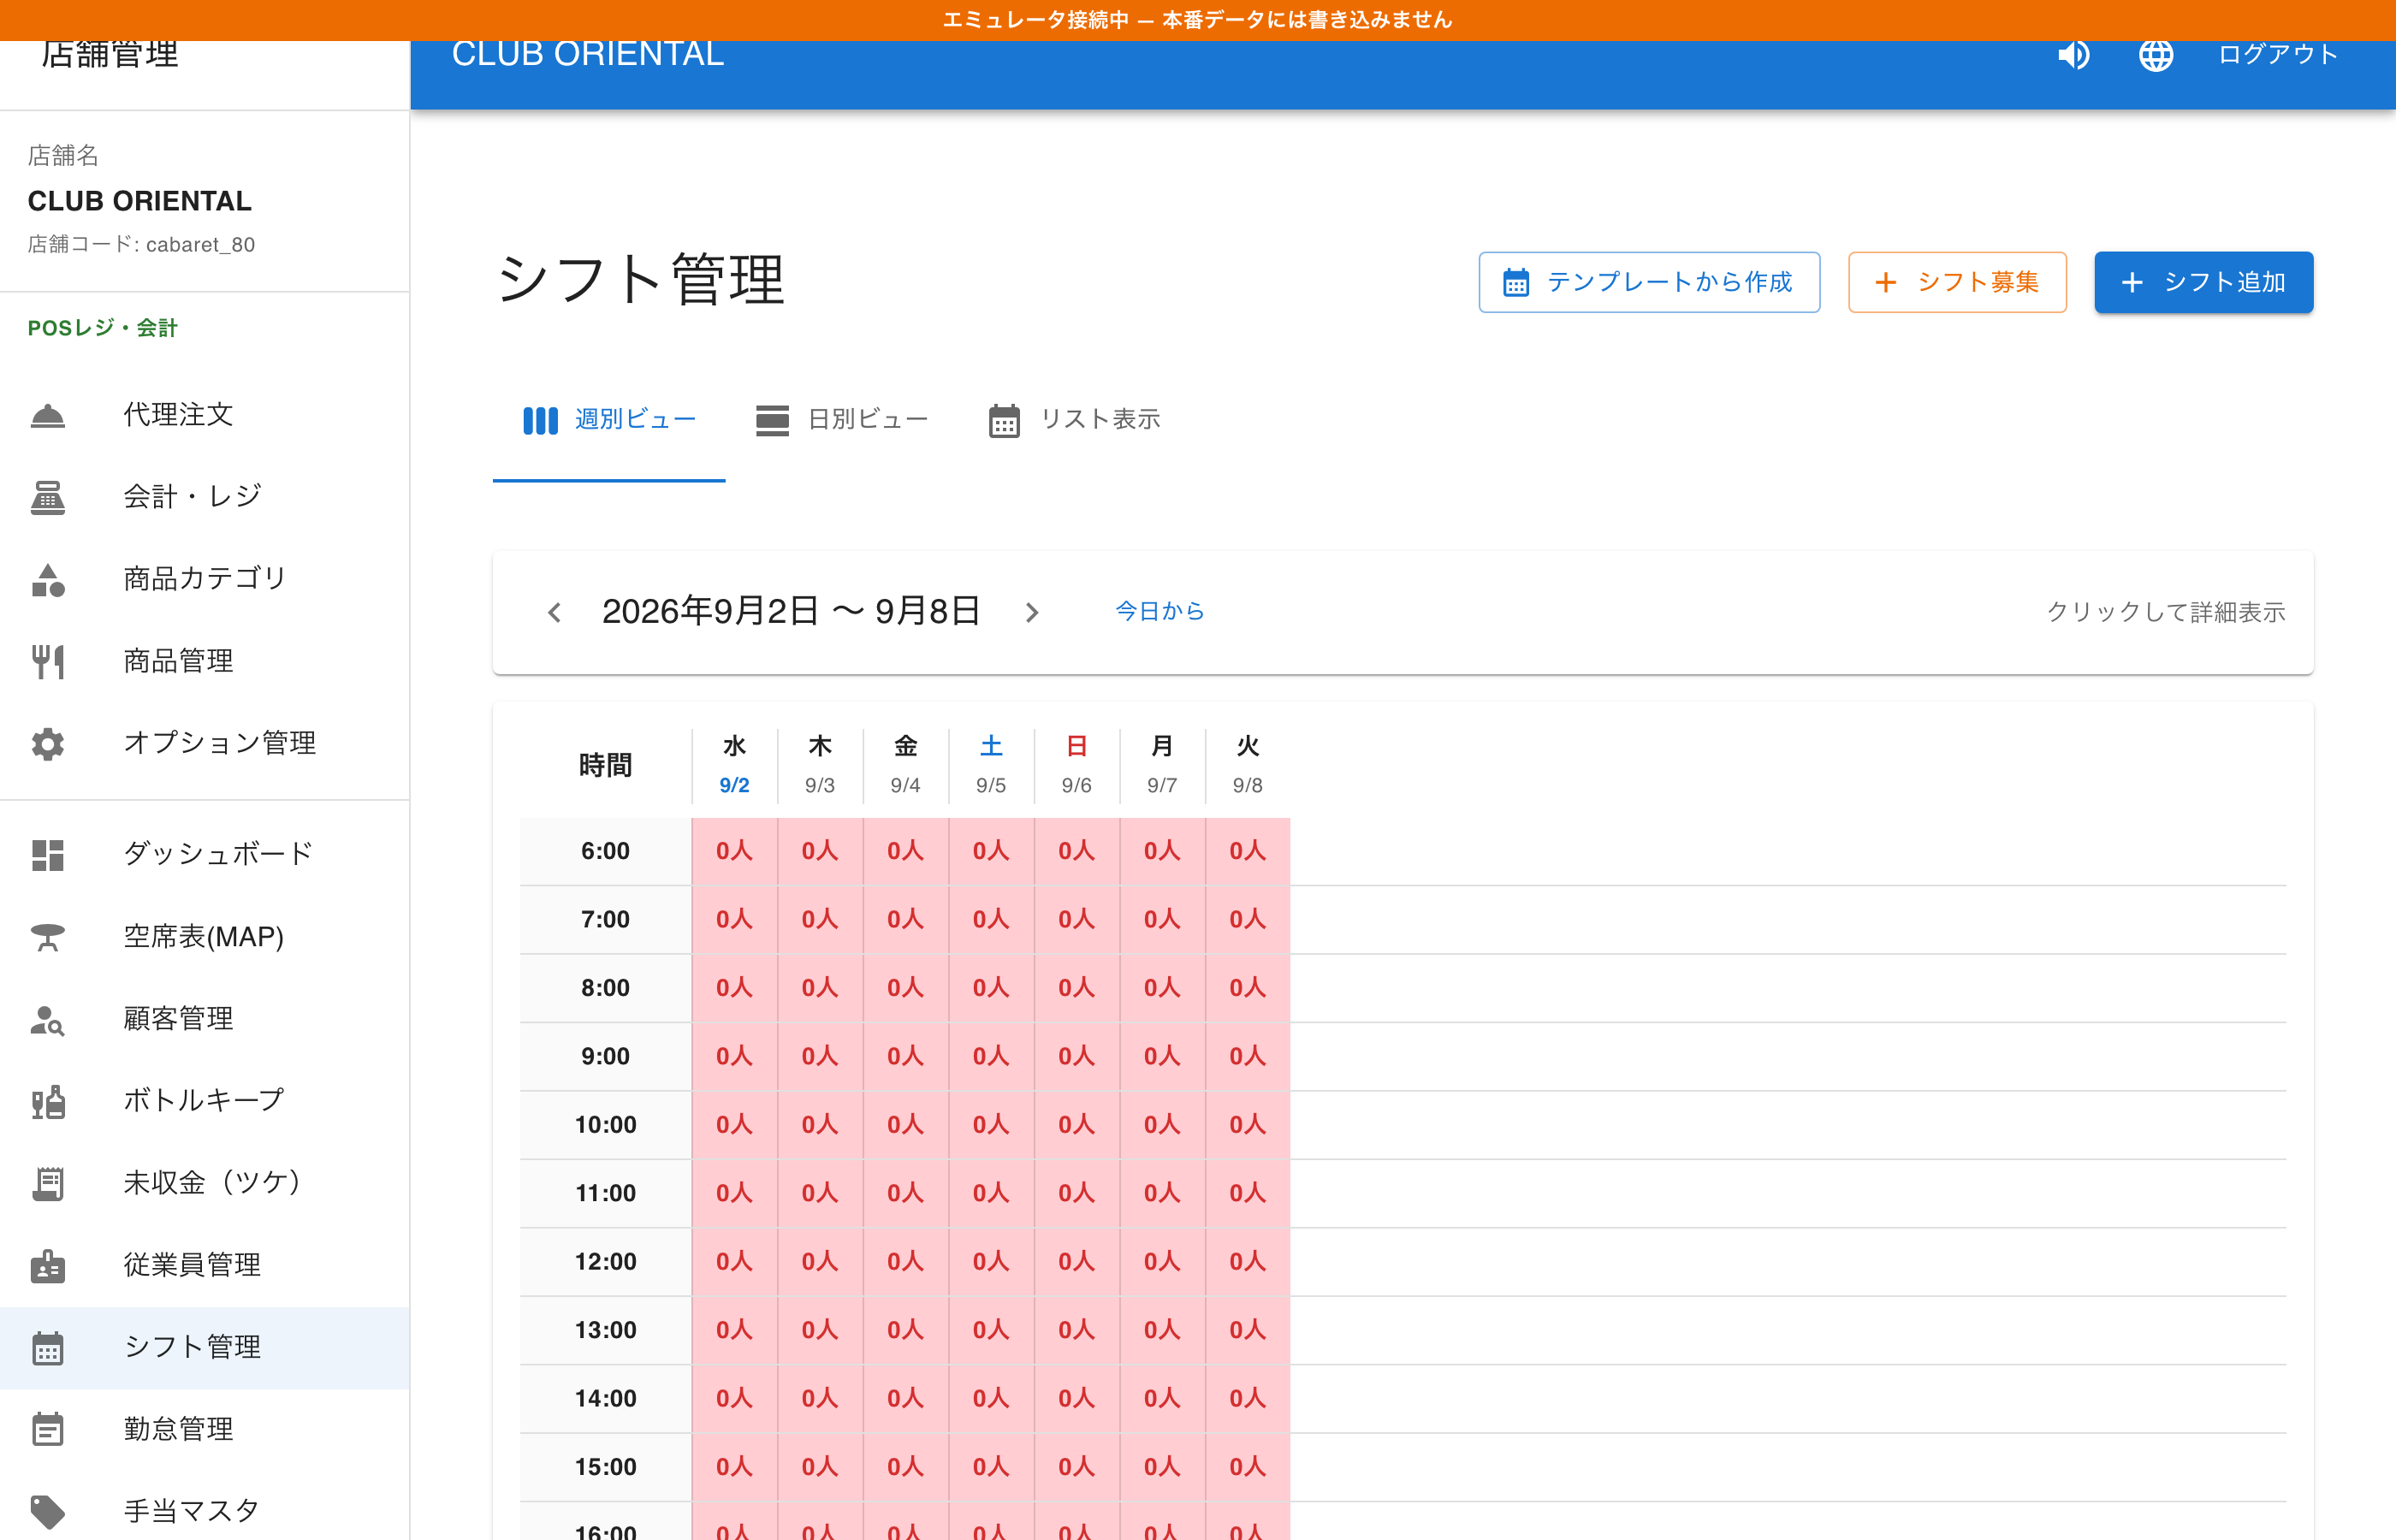The image size is (2396, 1540).
Task: Open the language globe icon
Action: [2155, 55]
